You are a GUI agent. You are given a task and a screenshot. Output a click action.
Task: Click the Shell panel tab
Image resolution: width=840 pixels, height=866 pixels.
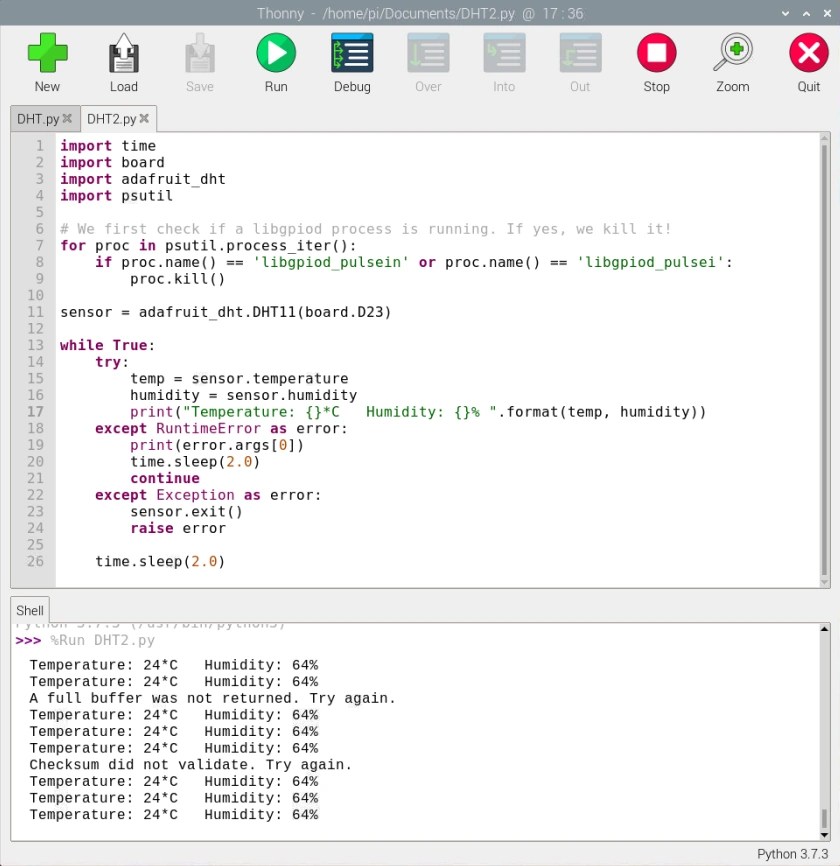pos(29,610)
